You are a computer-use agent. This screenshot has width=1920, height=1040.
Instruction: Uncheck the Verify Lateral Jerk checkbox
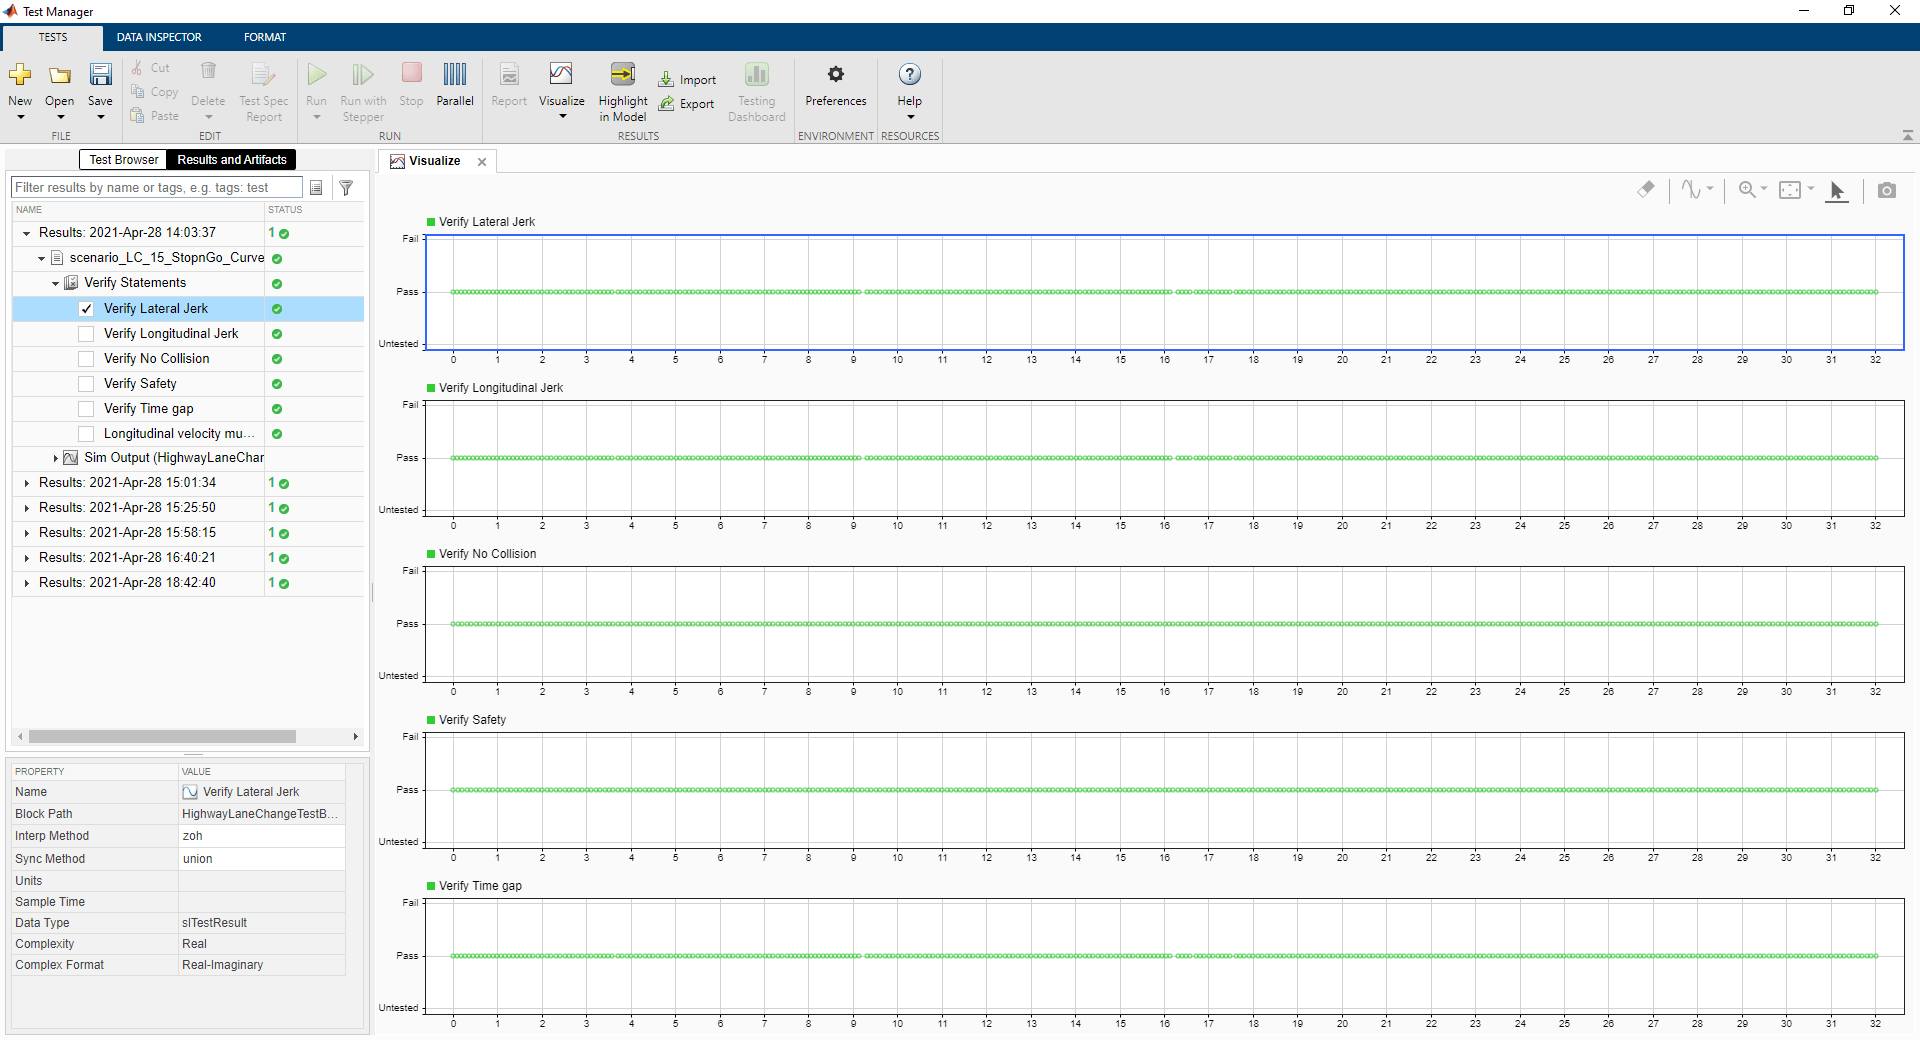(86, 309)
